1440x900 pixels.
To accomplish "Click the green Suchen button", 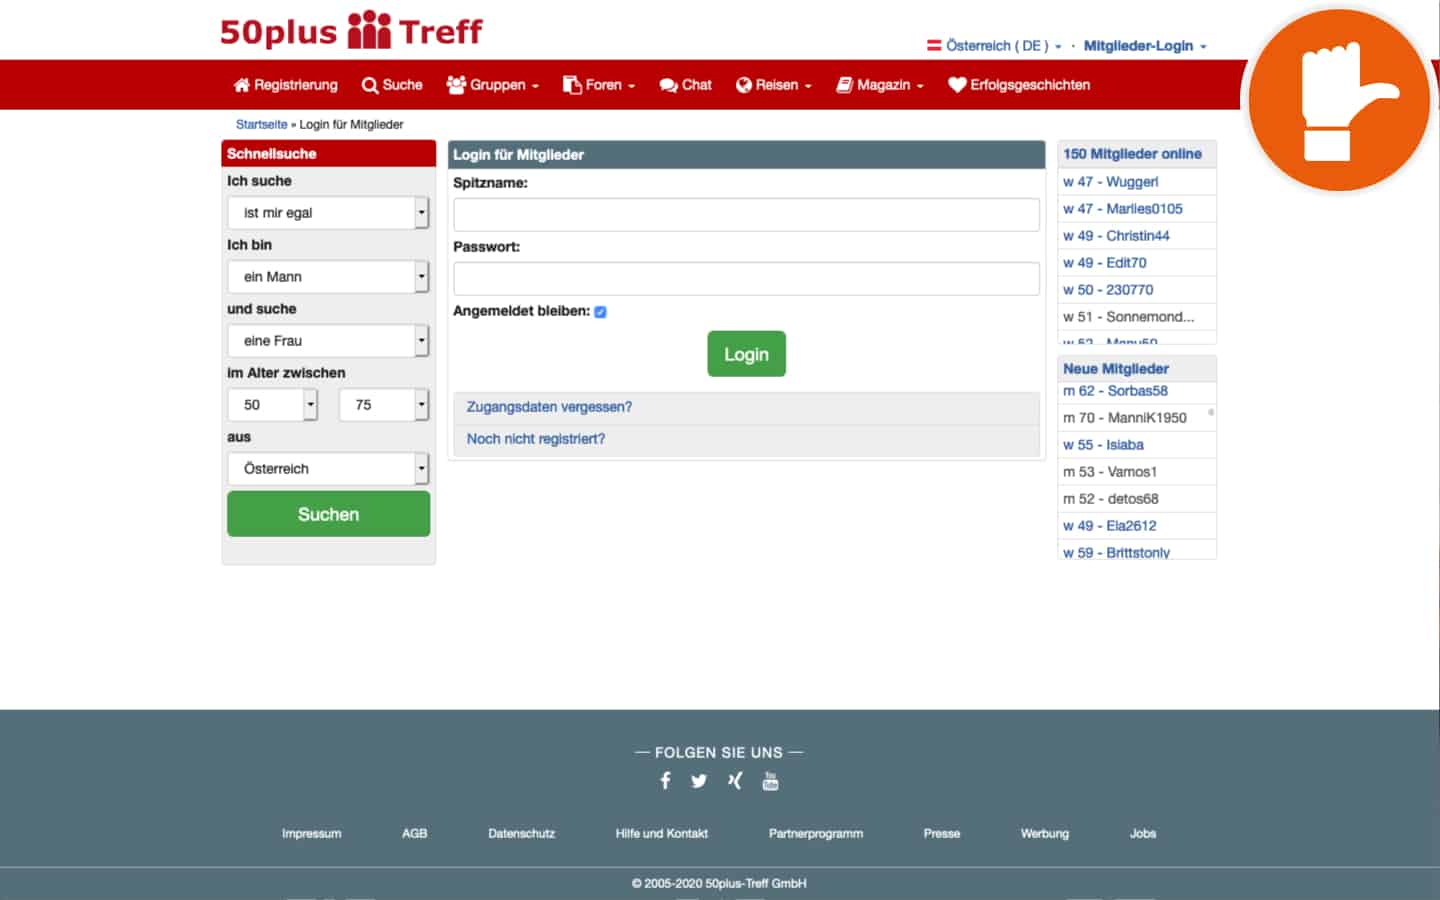I will [x=328, y=514].
